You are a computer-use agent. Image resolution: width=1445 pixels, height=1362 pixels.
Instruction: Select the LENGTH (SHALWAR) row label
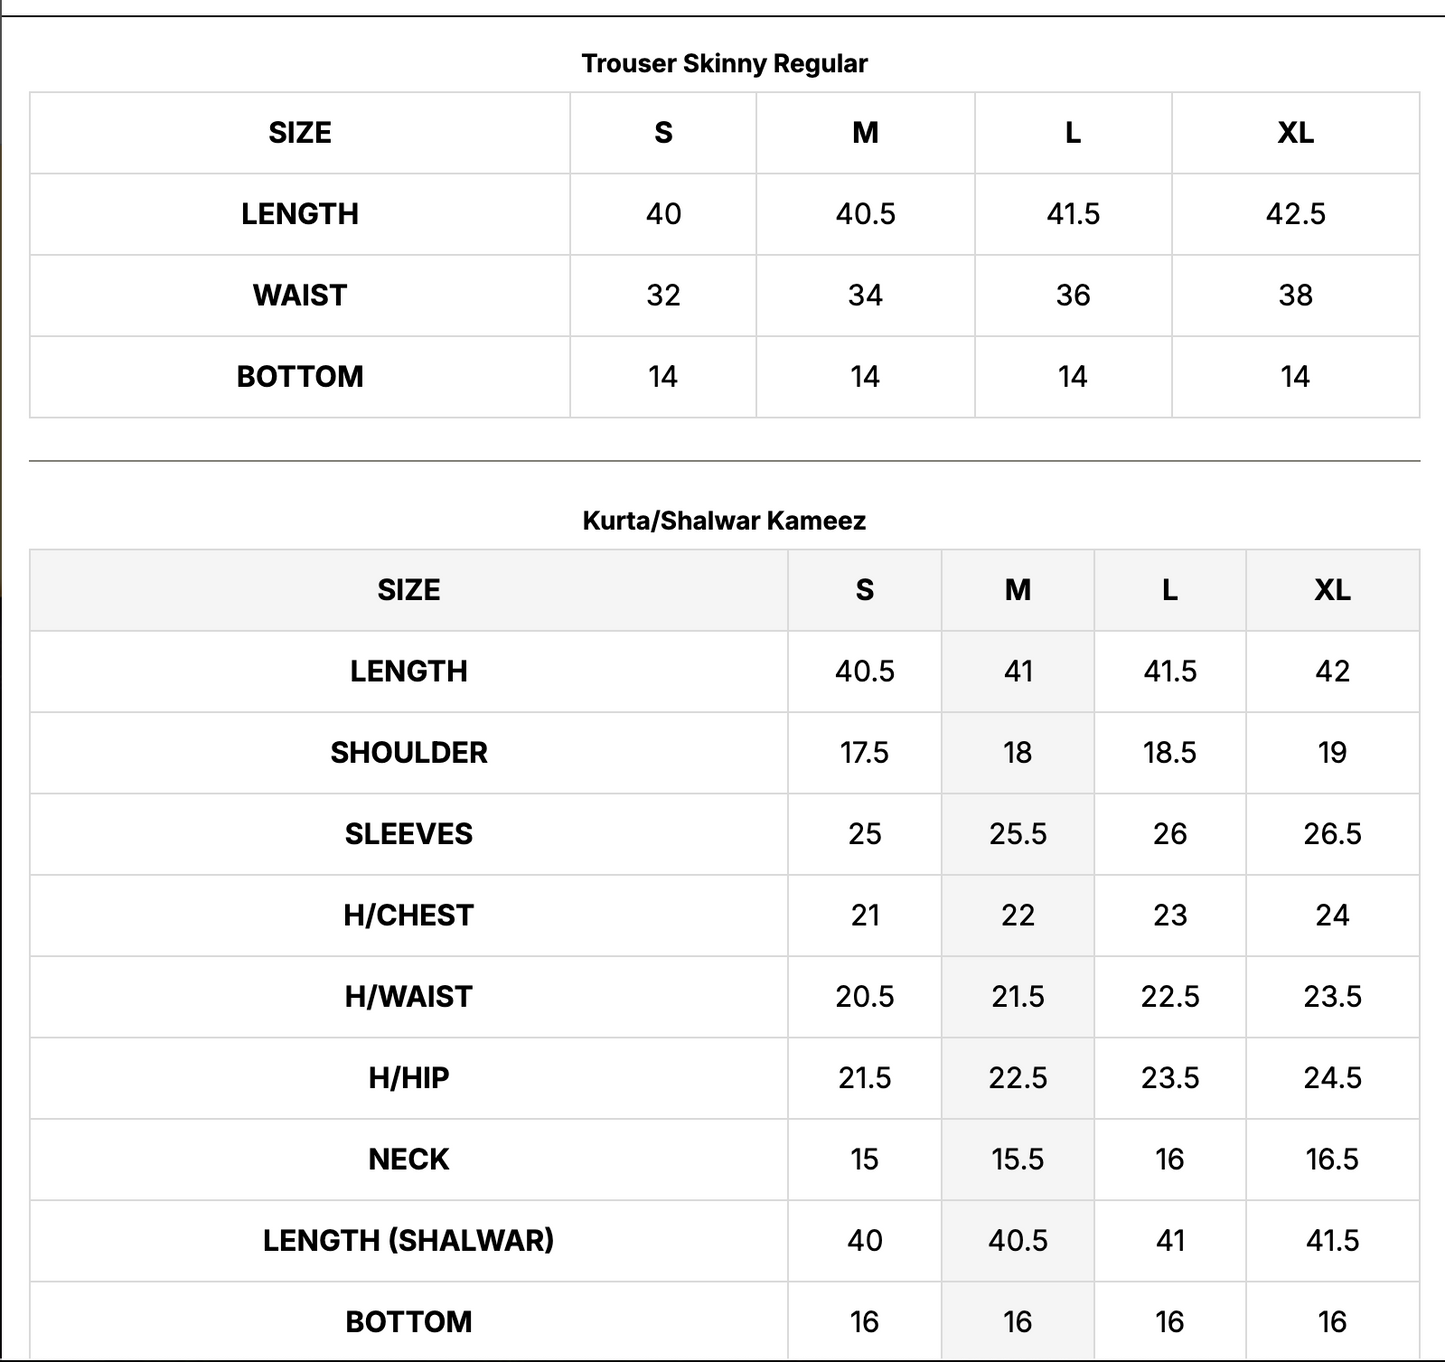tap(409, 1240)
